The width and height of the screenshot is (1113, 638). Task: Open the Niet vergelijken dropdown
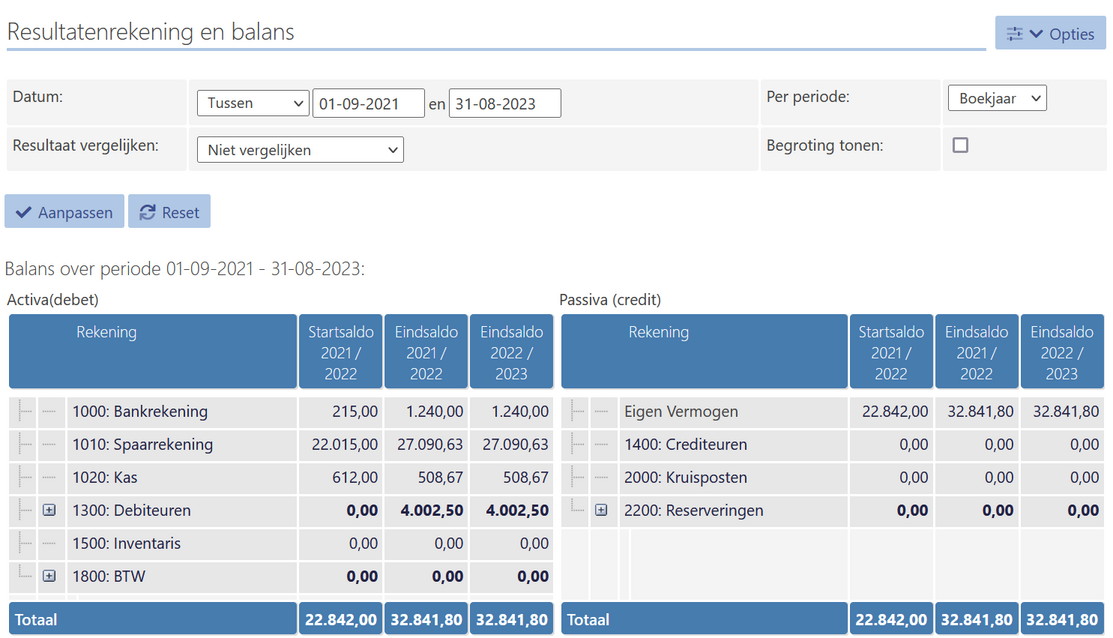[300, 150]
